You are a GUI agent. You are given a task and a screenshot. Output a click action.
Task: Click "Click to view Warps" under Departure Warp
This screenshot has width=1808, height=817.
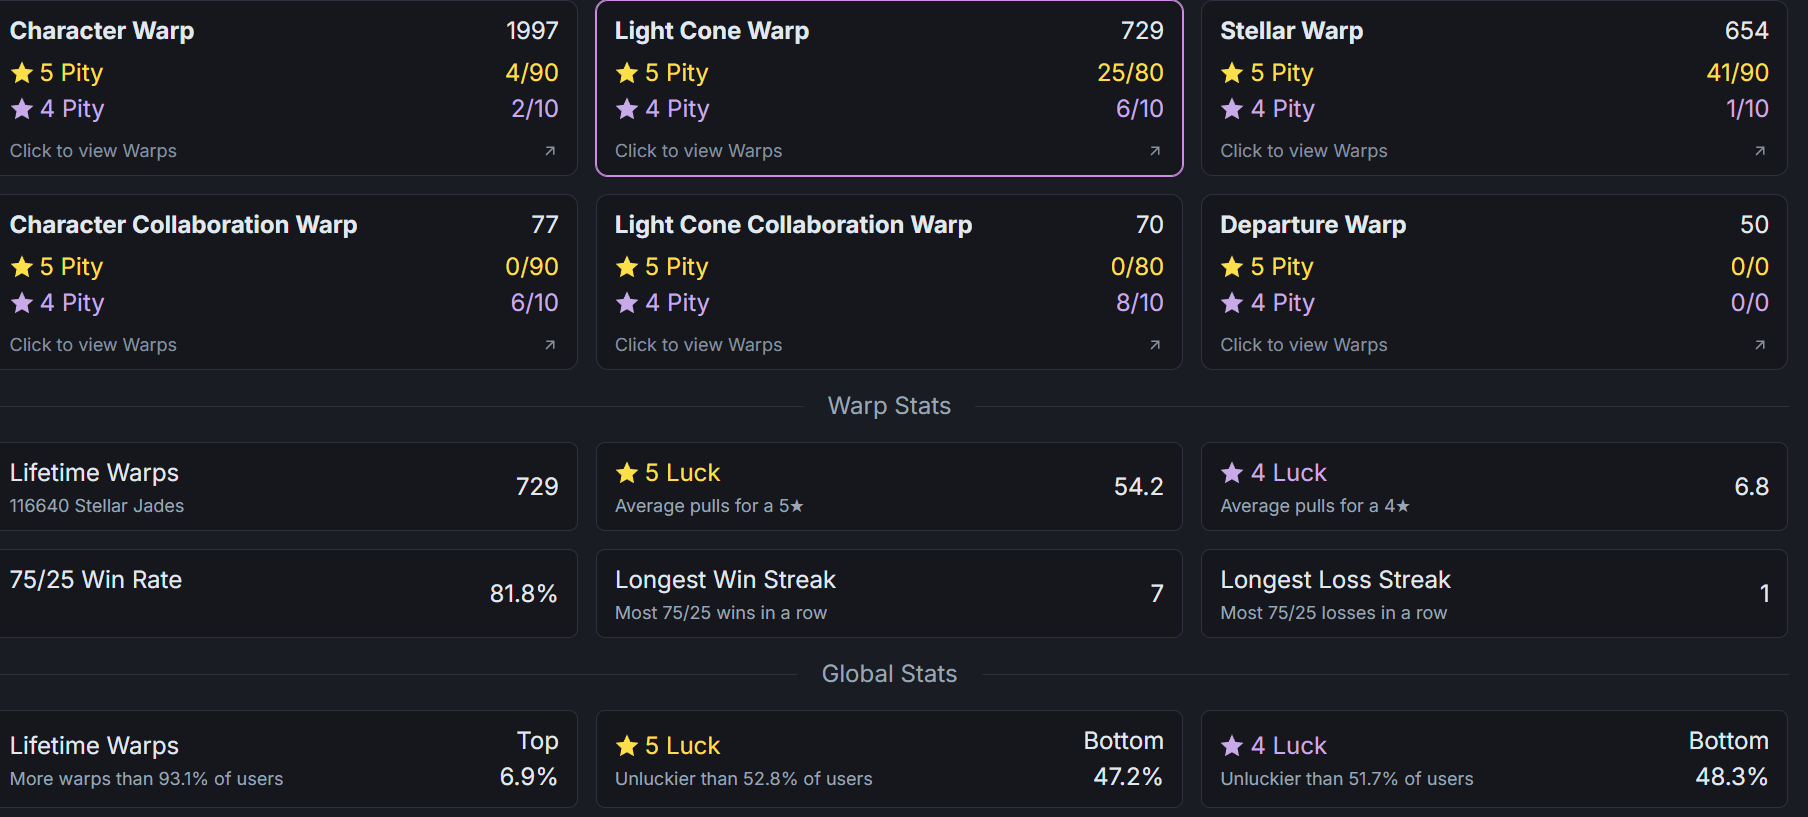1303,345
